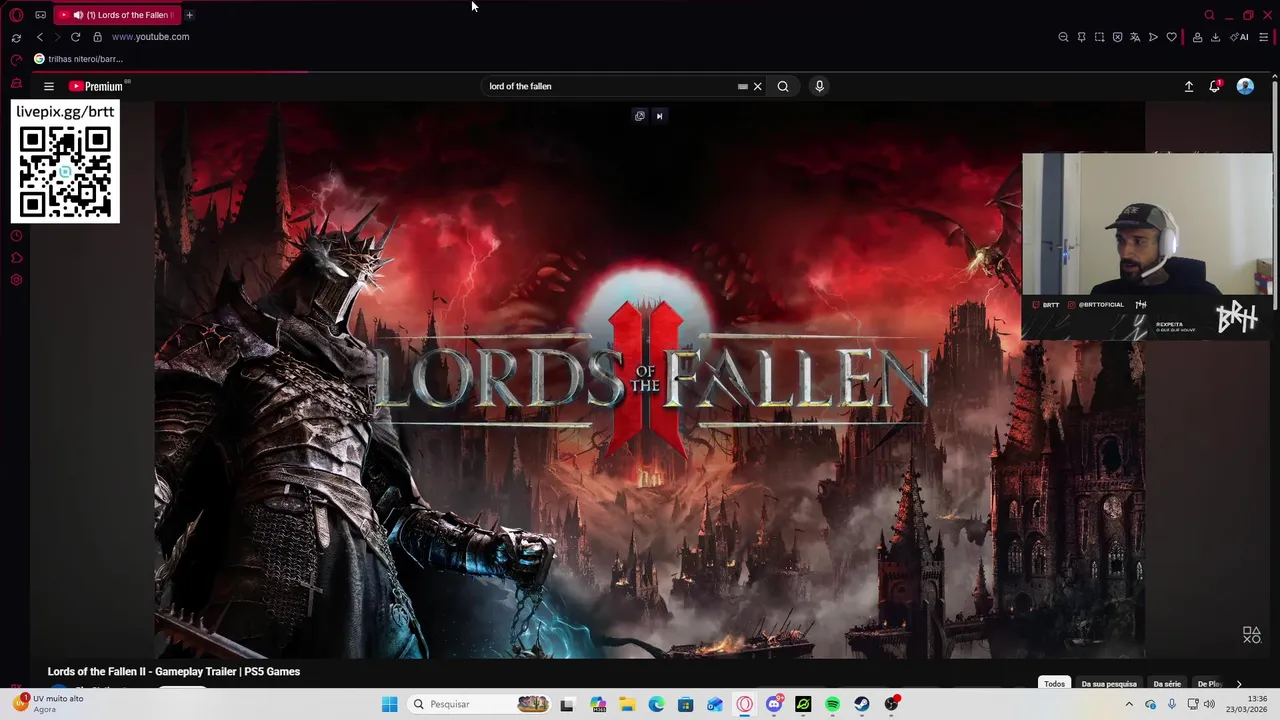Open Opera GX taskbar icon
The width and height of the screenshot is (1280, 720).
click(x=744, y=704)
